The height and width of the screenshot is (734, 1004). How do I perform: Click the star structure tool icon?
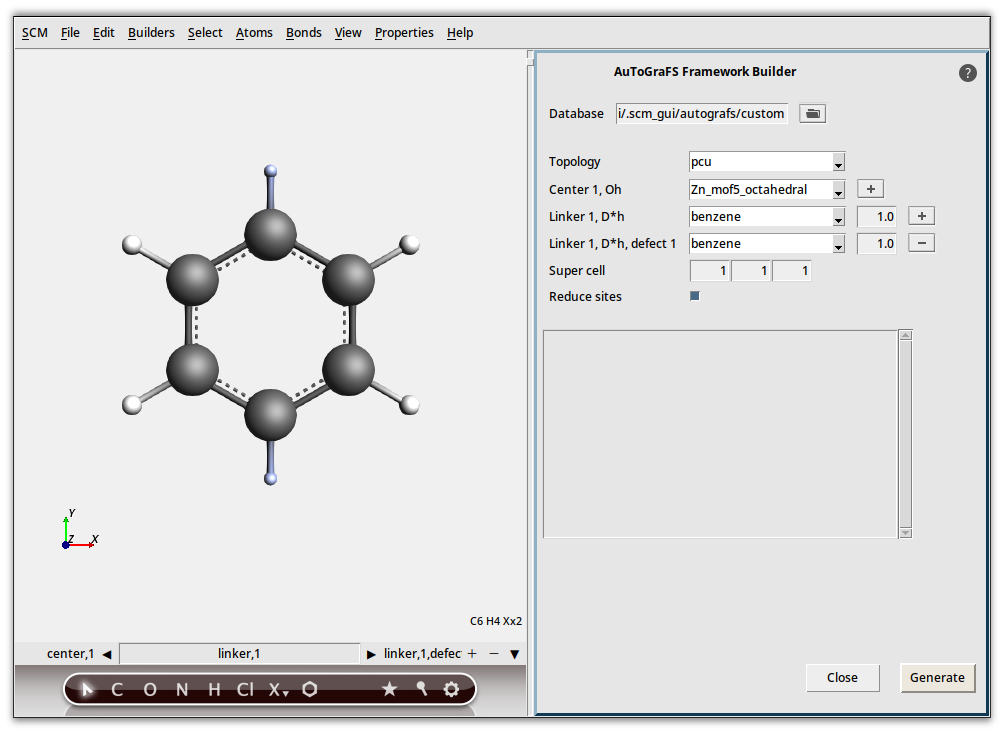390,689
